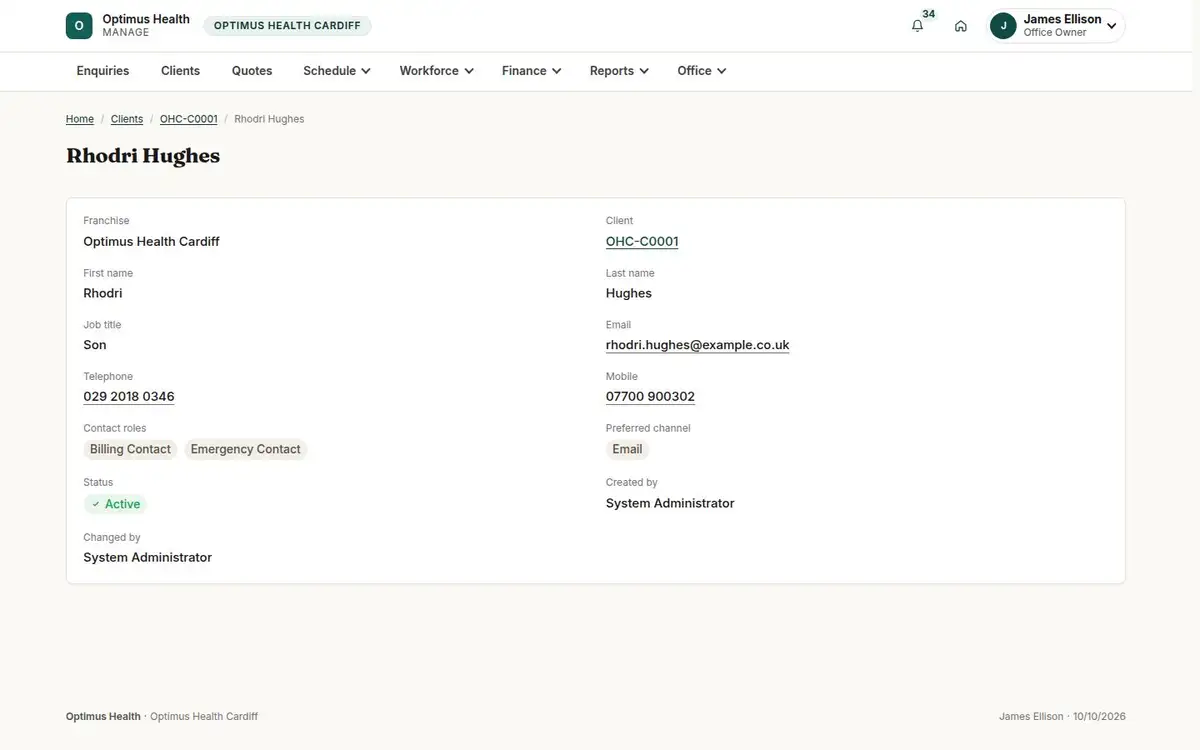Screen dimensions: 1200x750
Task: Click the home icon in header
Action: [960, 26]
